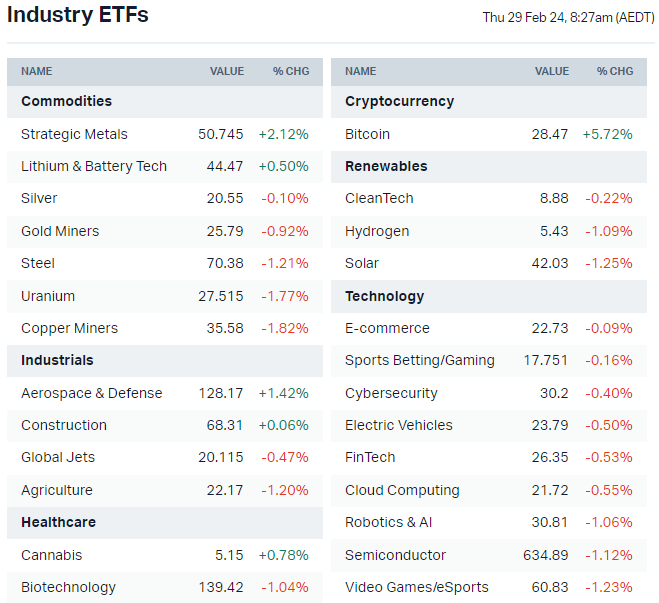Click the Cannabis ETF name
Image resolution: width=659 pixels, height=603 pixels.
point(51,555)
